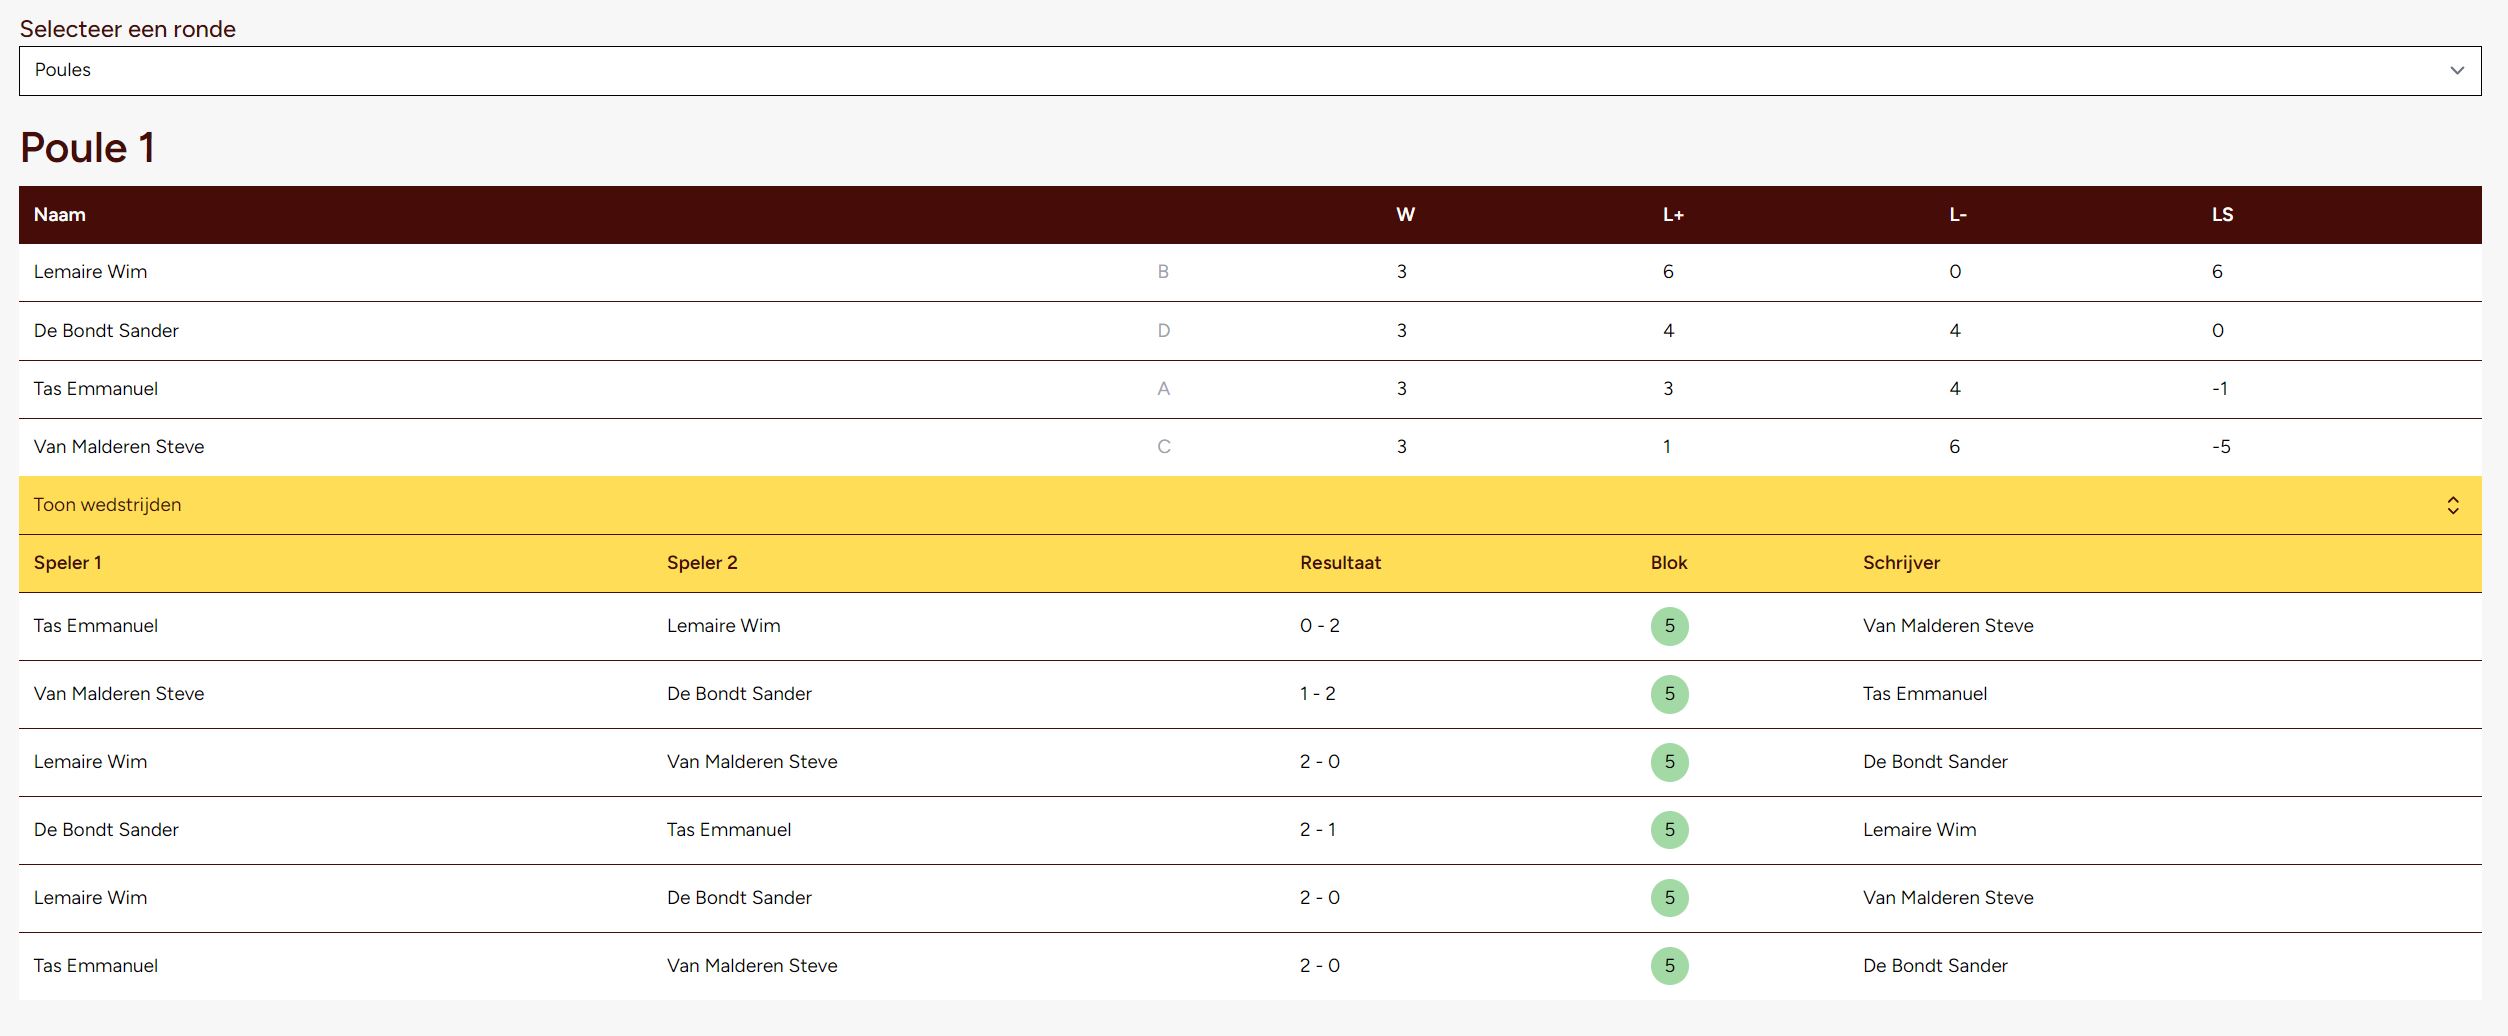The image size is (2508, 1036).
Task: Click the 'Naam' column header
Action: click(x=60, y=215)
